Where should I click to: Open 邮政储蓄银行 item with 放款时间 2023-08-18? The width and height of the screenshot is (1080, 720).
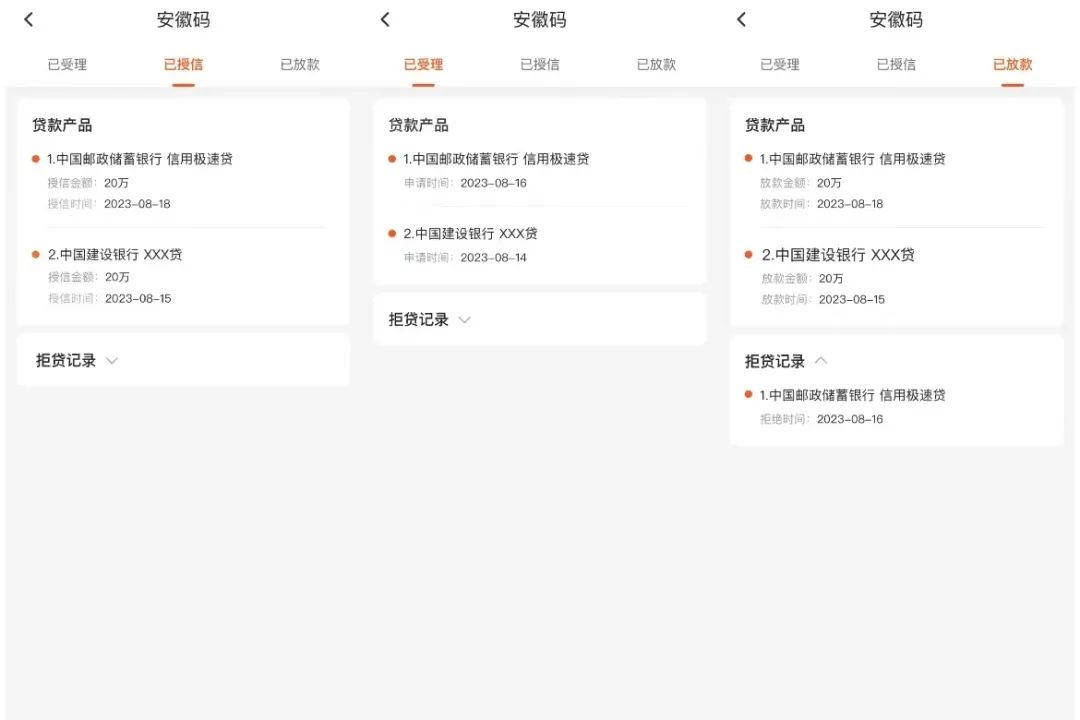(852, 159)
